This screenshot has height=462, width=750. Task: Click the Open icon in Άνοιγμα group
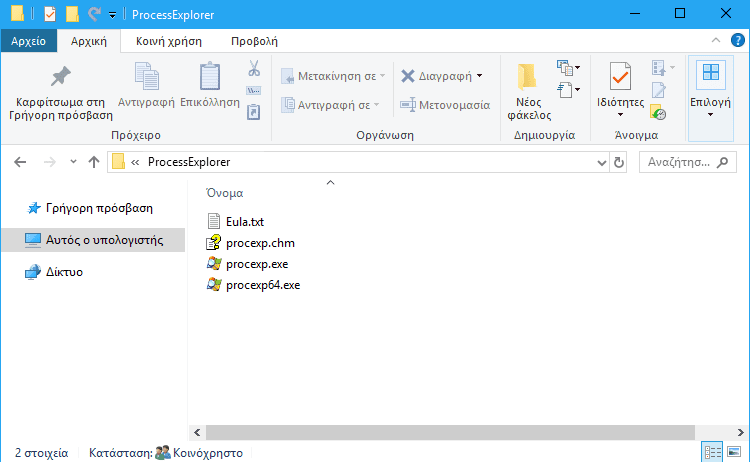tap(659, 68)
